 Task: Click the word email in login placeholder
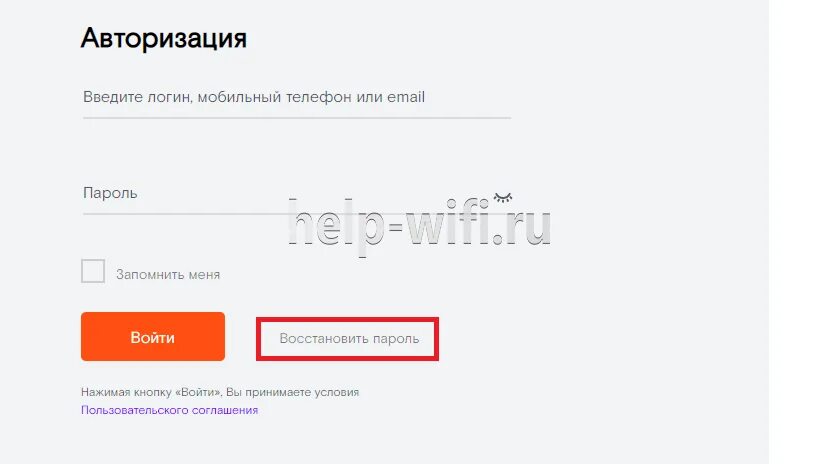(406, 97)
